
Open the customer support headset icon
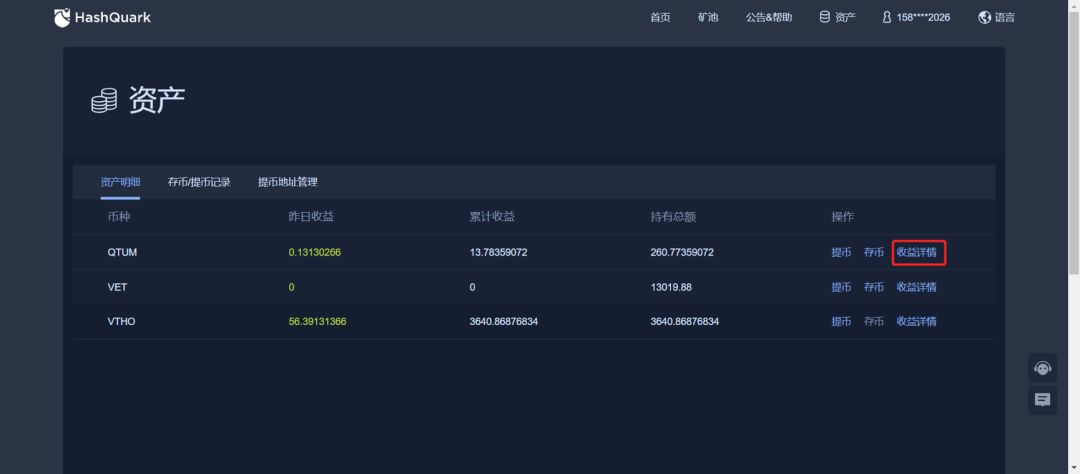(x=1043, y=368)
